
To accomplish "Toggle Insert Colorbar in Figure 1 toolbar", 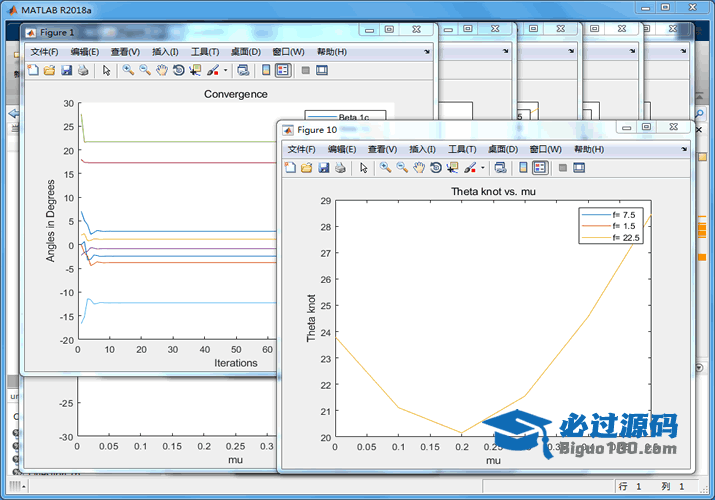I will [266, 70].
